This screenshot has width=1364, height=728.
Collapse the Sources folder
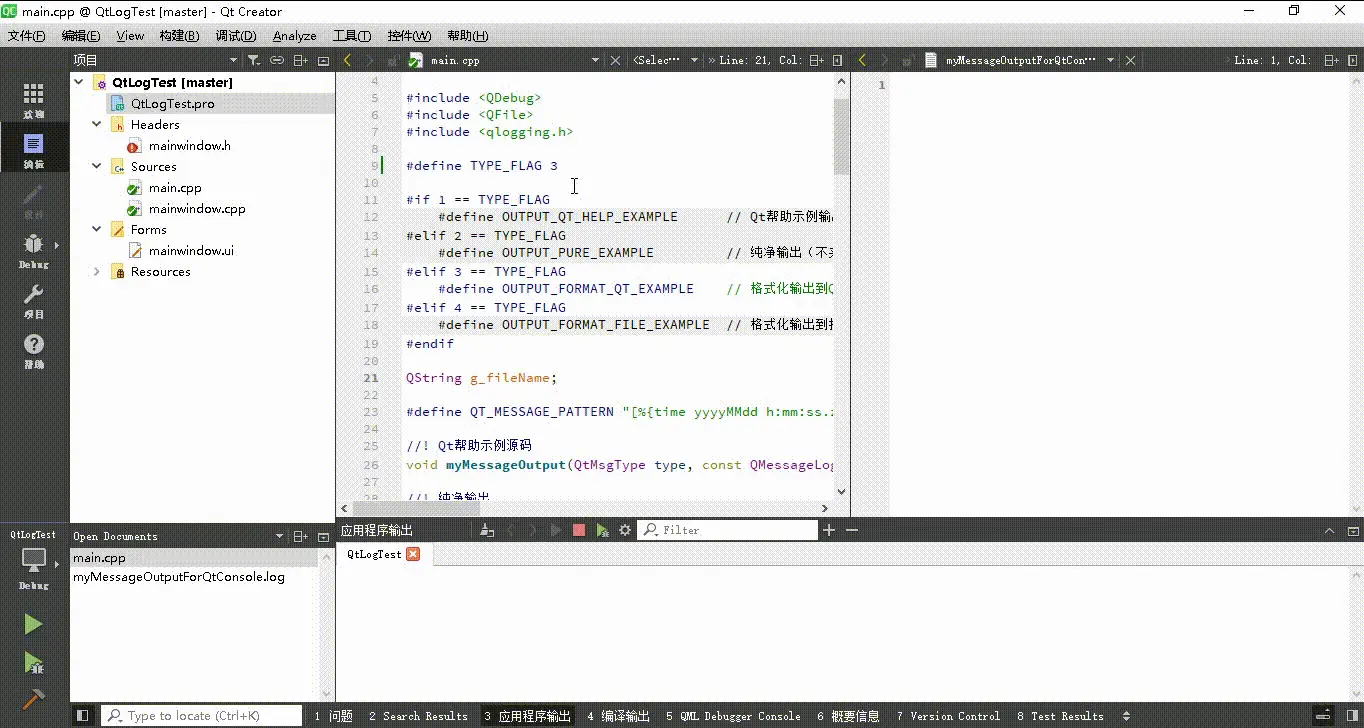(x=97, y=166)
